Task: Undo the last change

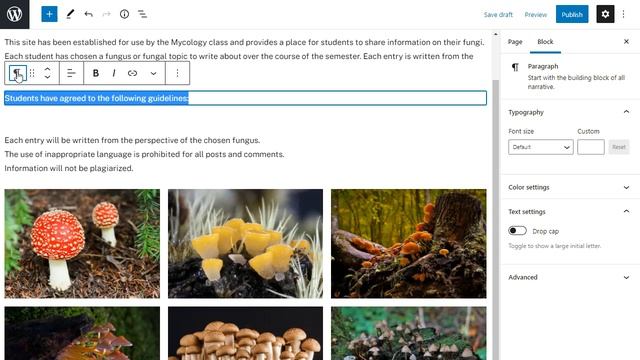Action: 89,14
